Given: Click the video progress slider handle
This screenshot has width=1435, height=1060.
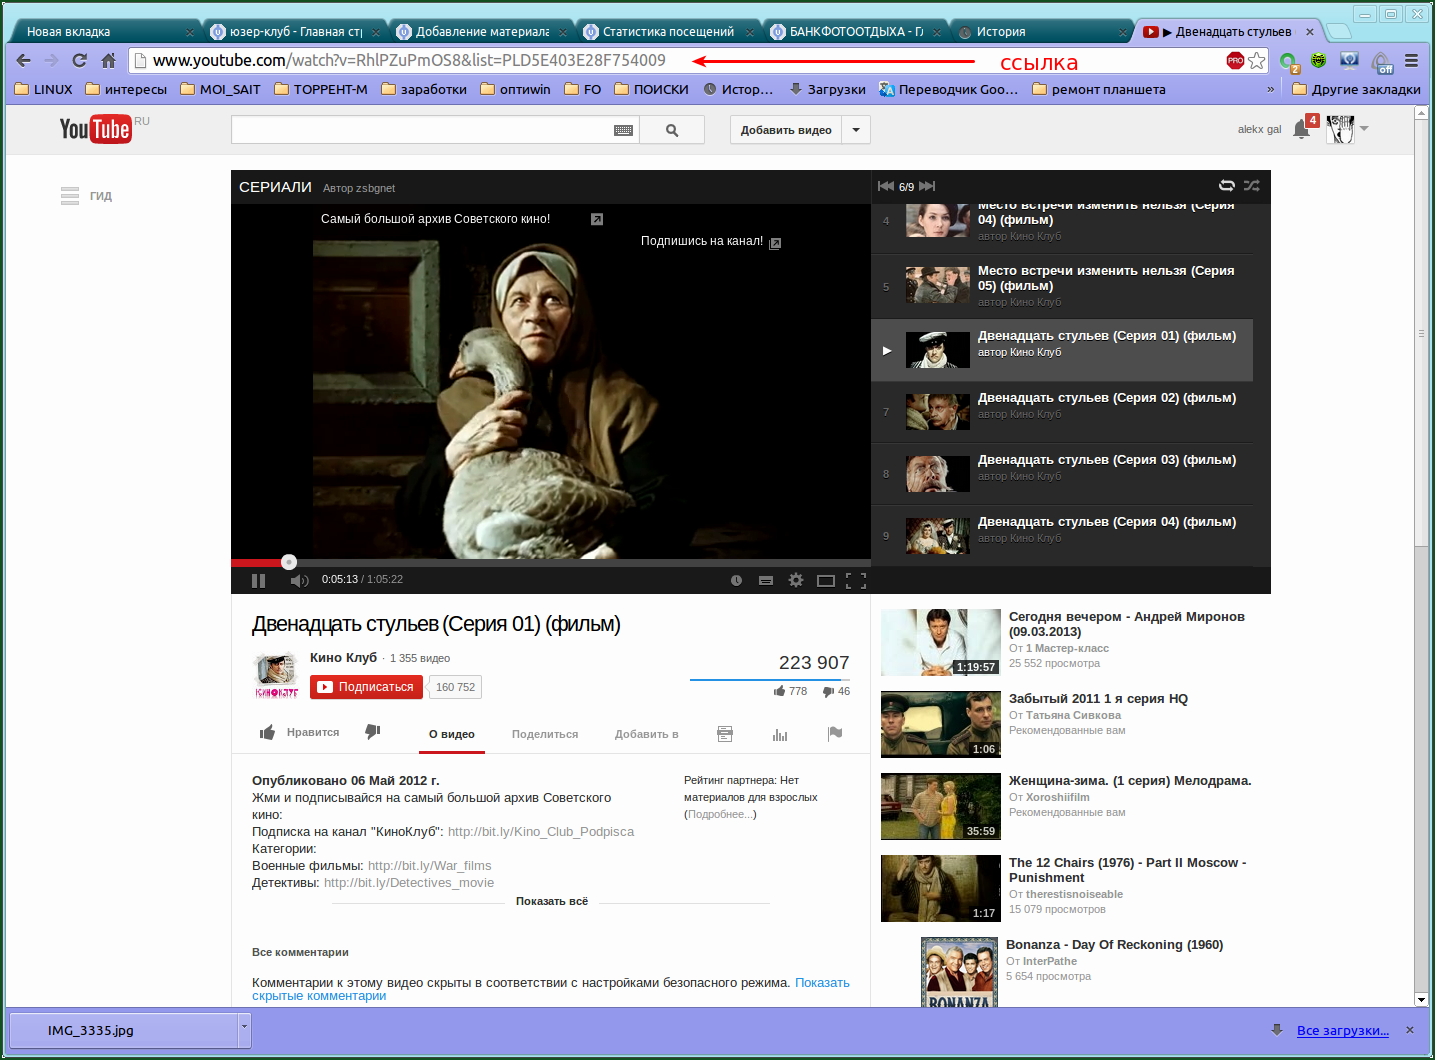Looking at the screenshot, I should pyautogui.click(x=289, y=562).
